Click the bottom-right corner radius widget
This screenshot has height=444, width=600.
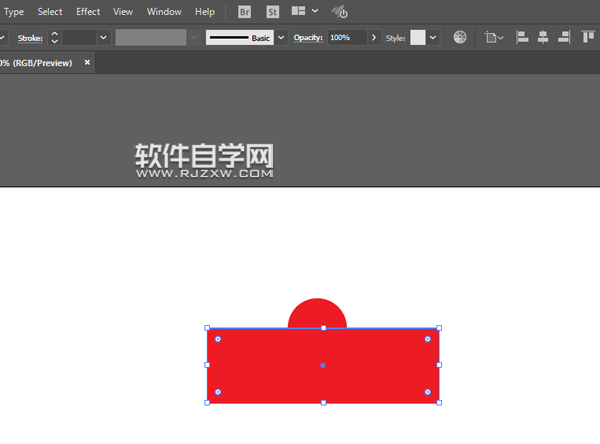(428, 392)
